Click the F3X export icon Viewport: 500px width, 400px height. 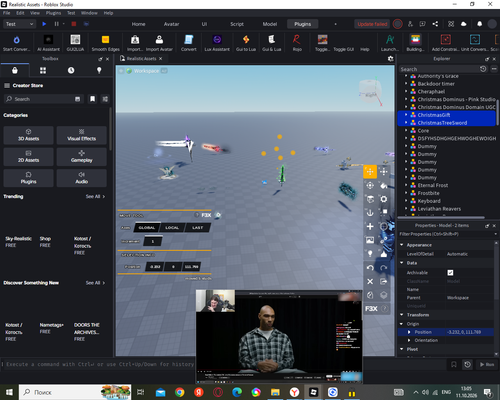(384, 281)
